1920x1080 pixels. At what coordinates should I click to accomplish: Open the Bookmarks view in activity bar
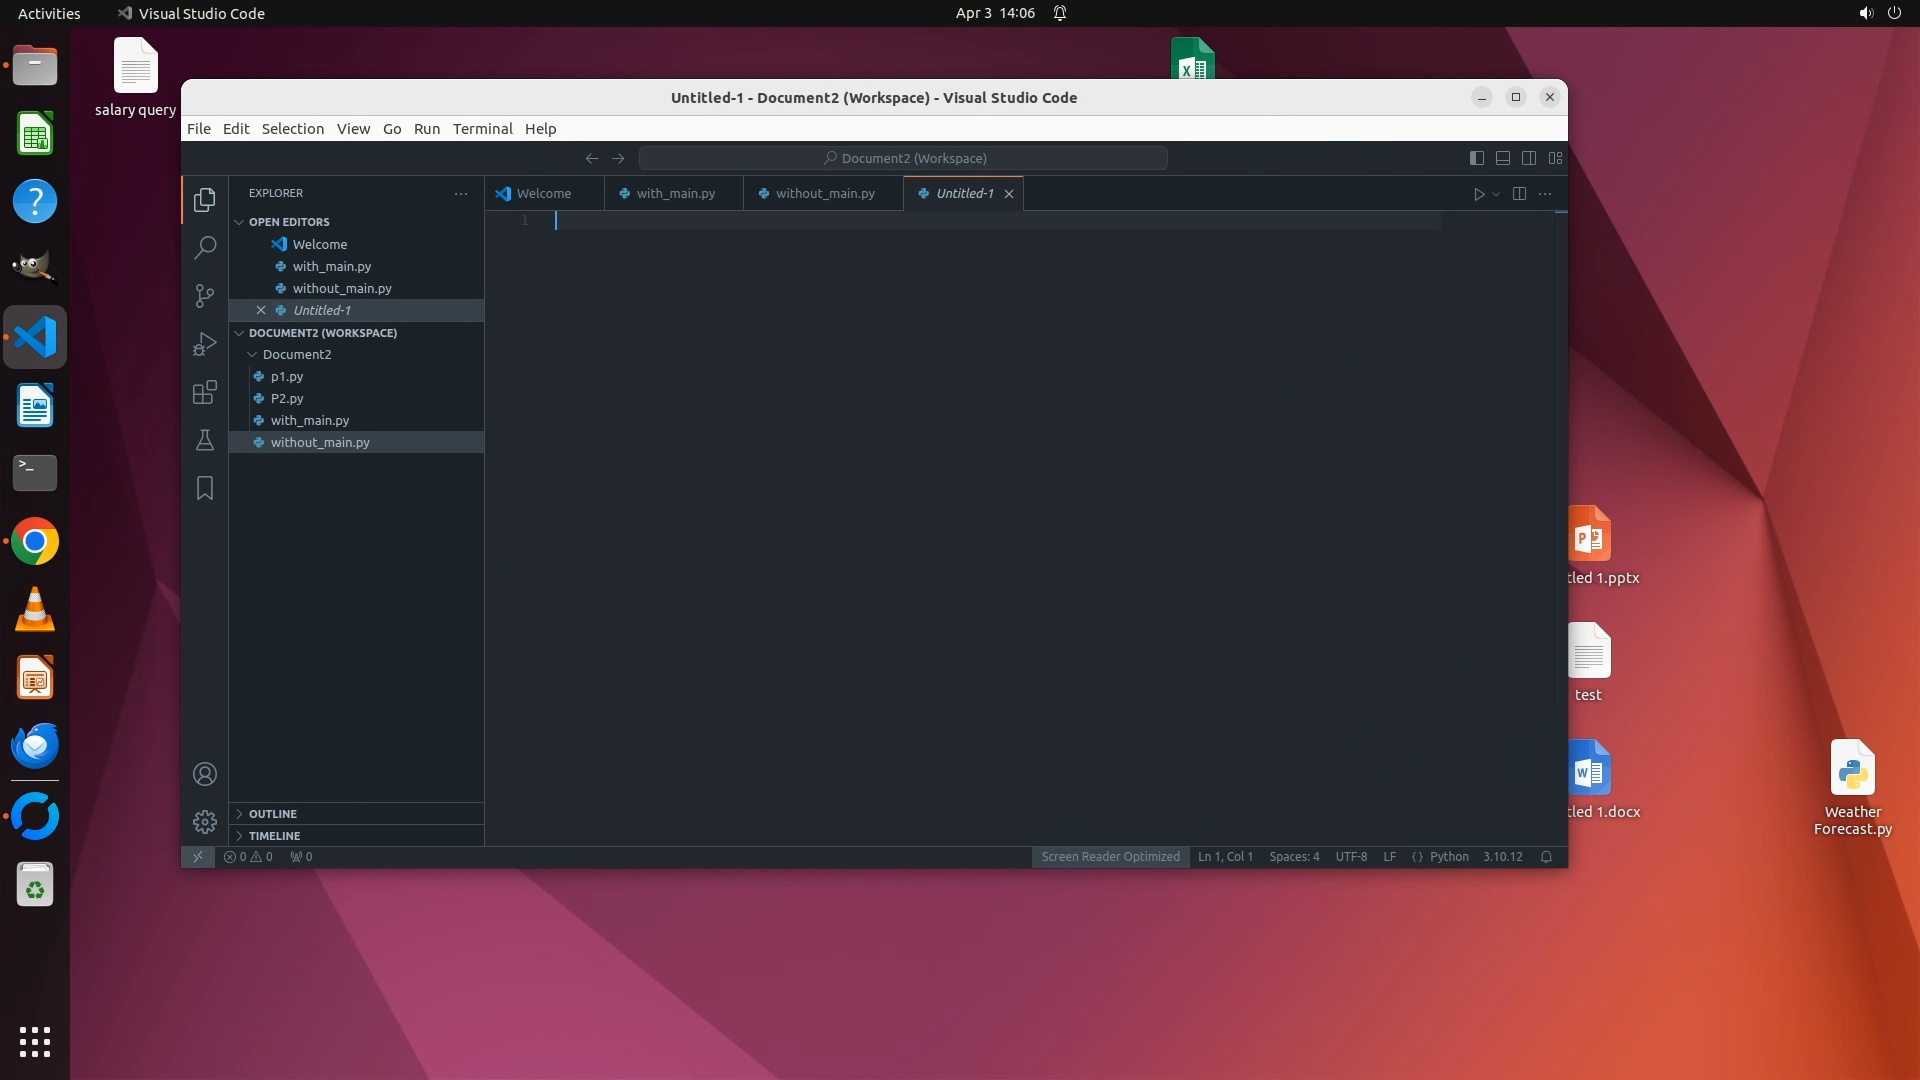(205, 488)
